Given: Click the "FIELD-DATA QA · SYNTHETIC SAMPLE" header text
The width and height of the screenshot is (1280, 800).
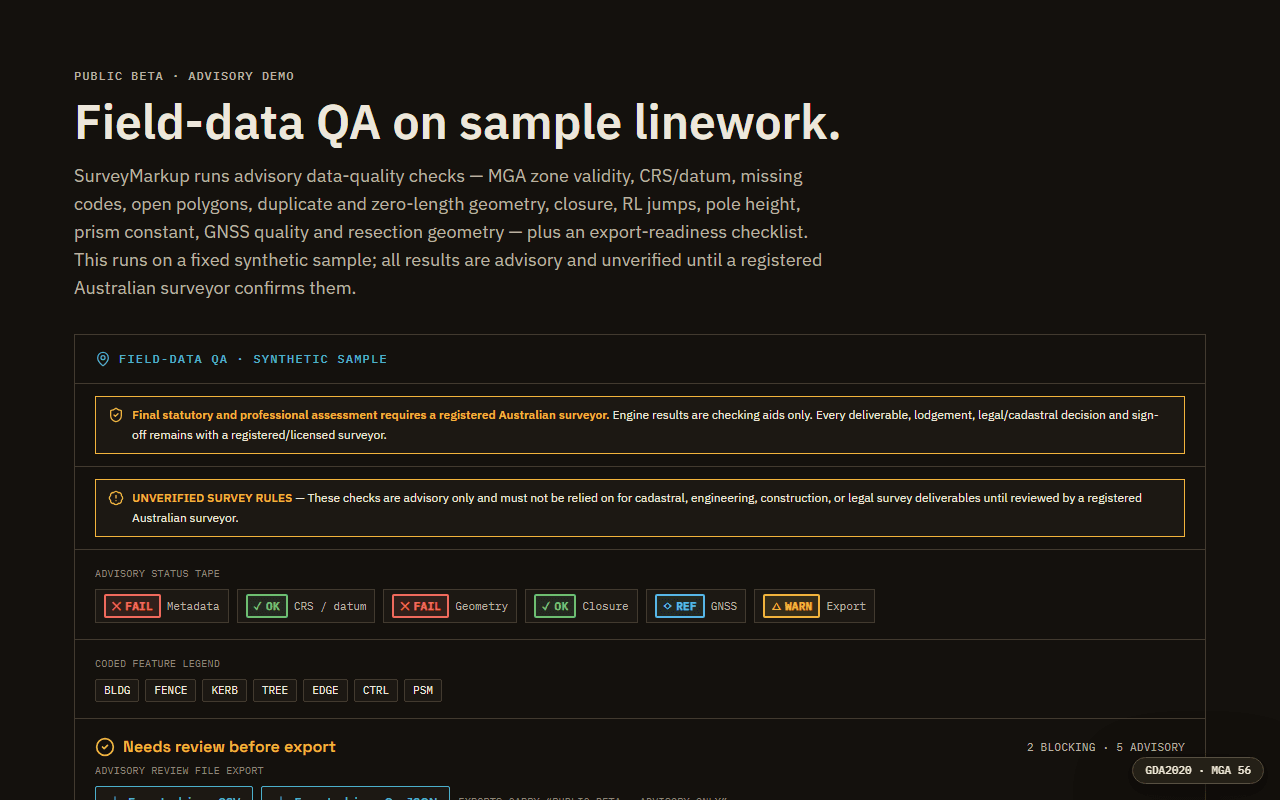Looking at the screenshot, I should point(253,359).
